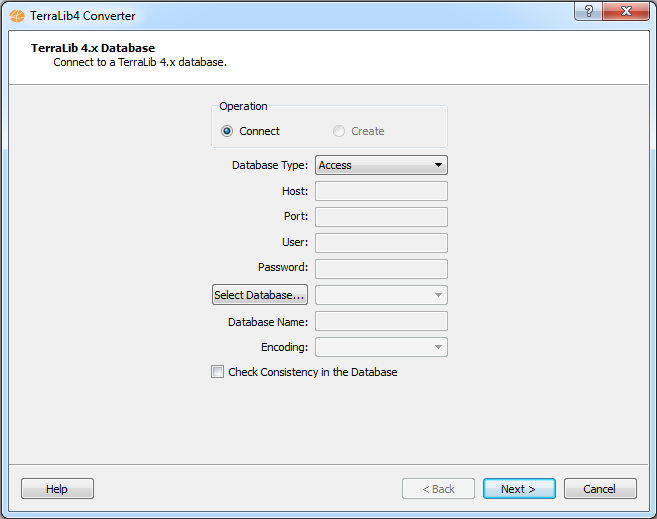Focus the Host input field
Image resolution: width=657 pixels, height=519 pixels.
(381, 191)
